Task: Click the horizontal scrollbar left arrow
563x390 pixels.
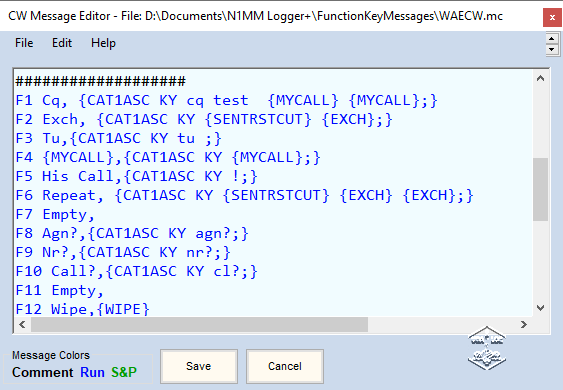Action: click(22, 325)
